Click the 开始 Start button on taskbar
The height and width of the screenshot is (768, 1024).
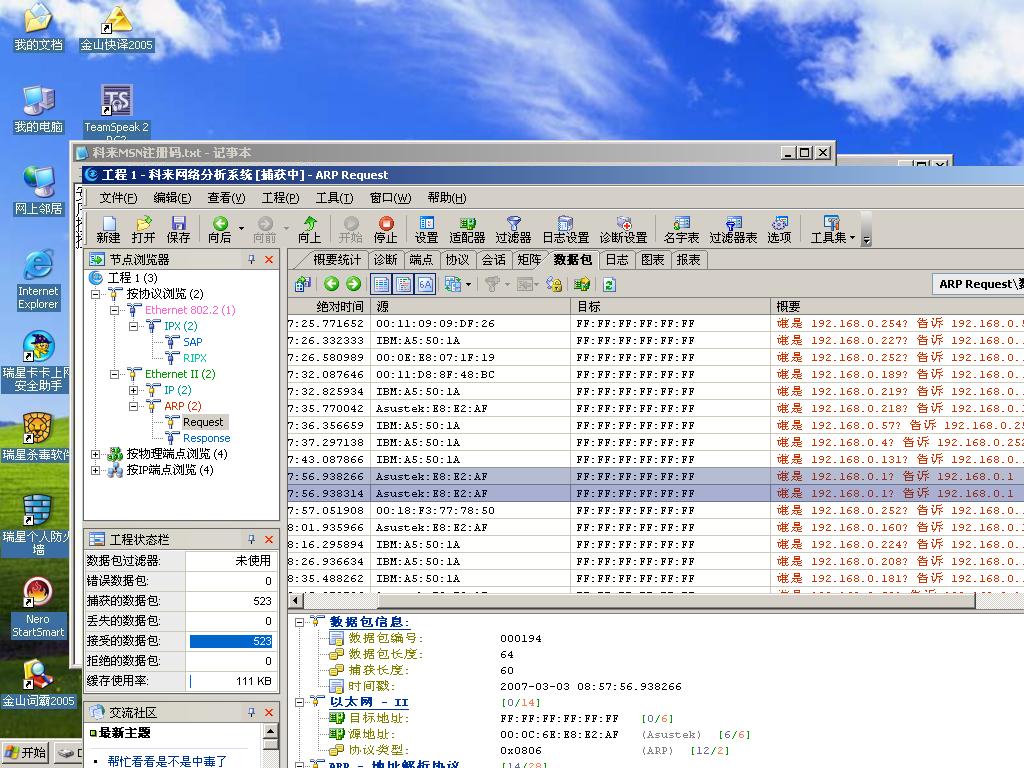(x=25, y=753)
